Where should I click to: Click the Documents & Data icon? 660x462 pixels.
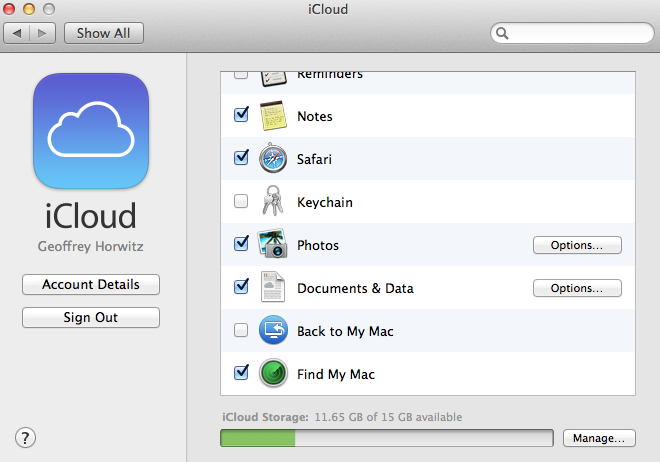click(x=272, y=287)
